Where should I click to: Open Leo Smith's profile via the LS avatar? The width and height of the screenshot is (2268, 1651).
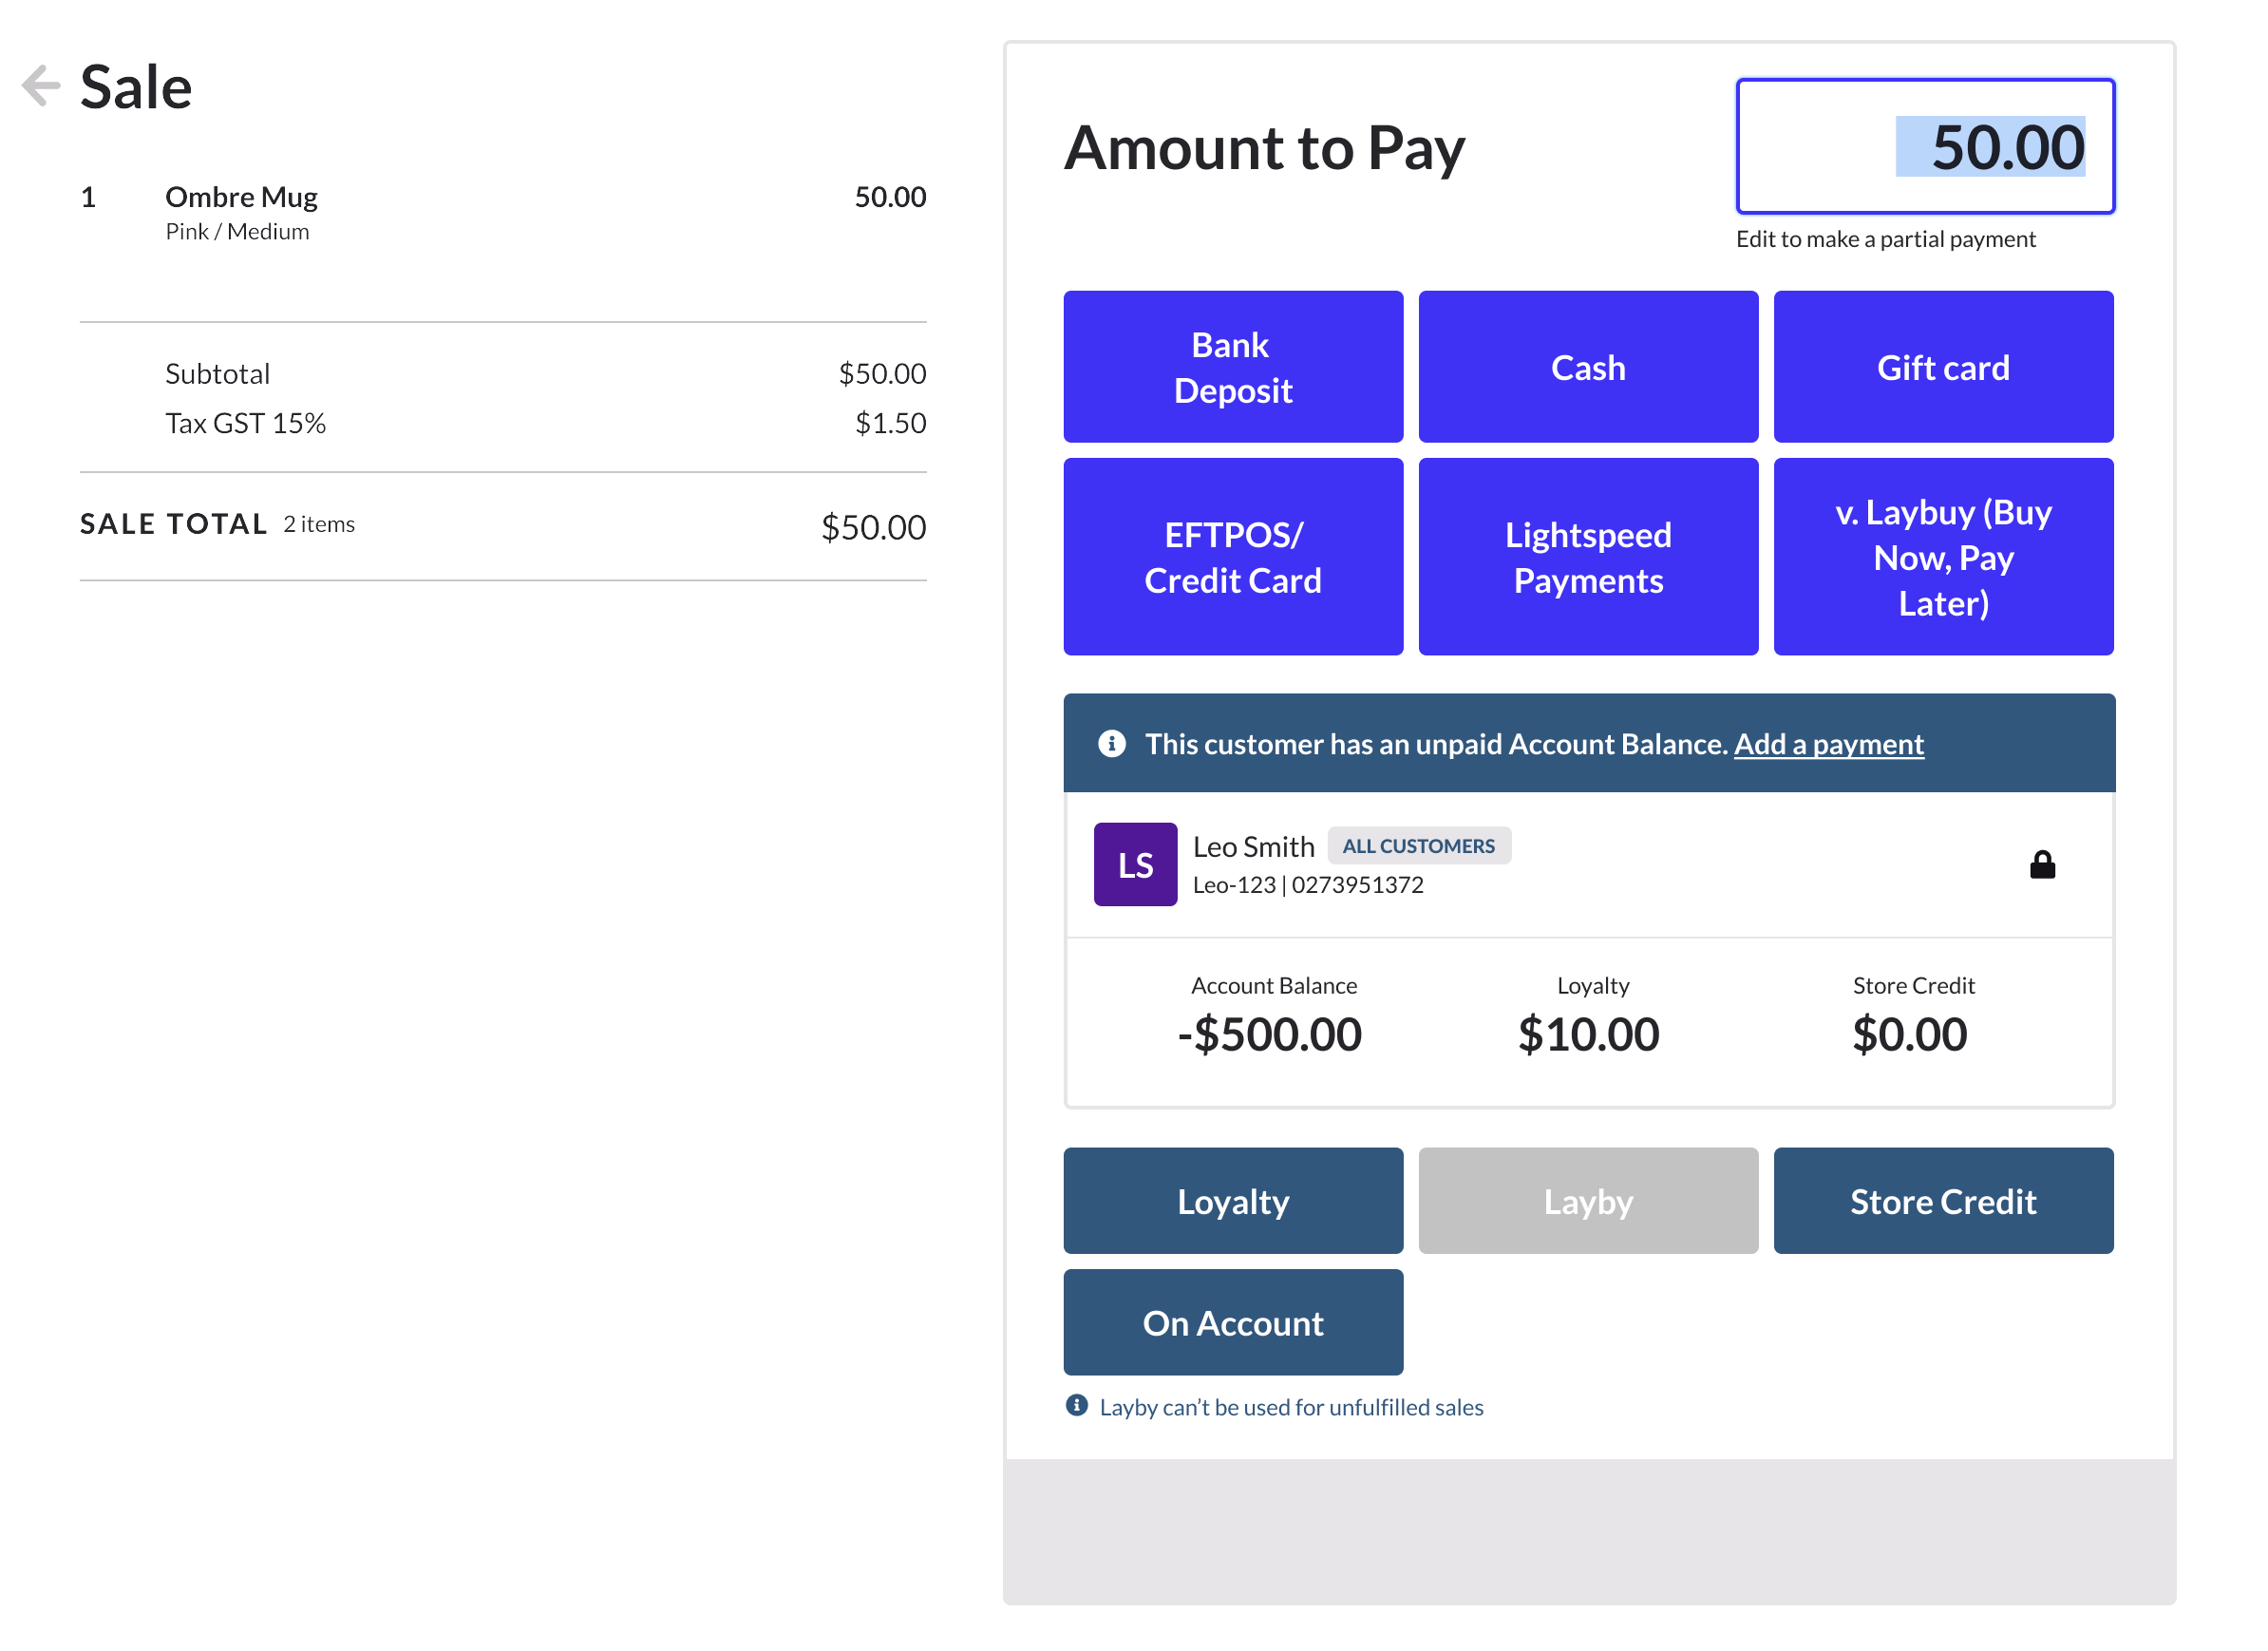coord(1135,864)
